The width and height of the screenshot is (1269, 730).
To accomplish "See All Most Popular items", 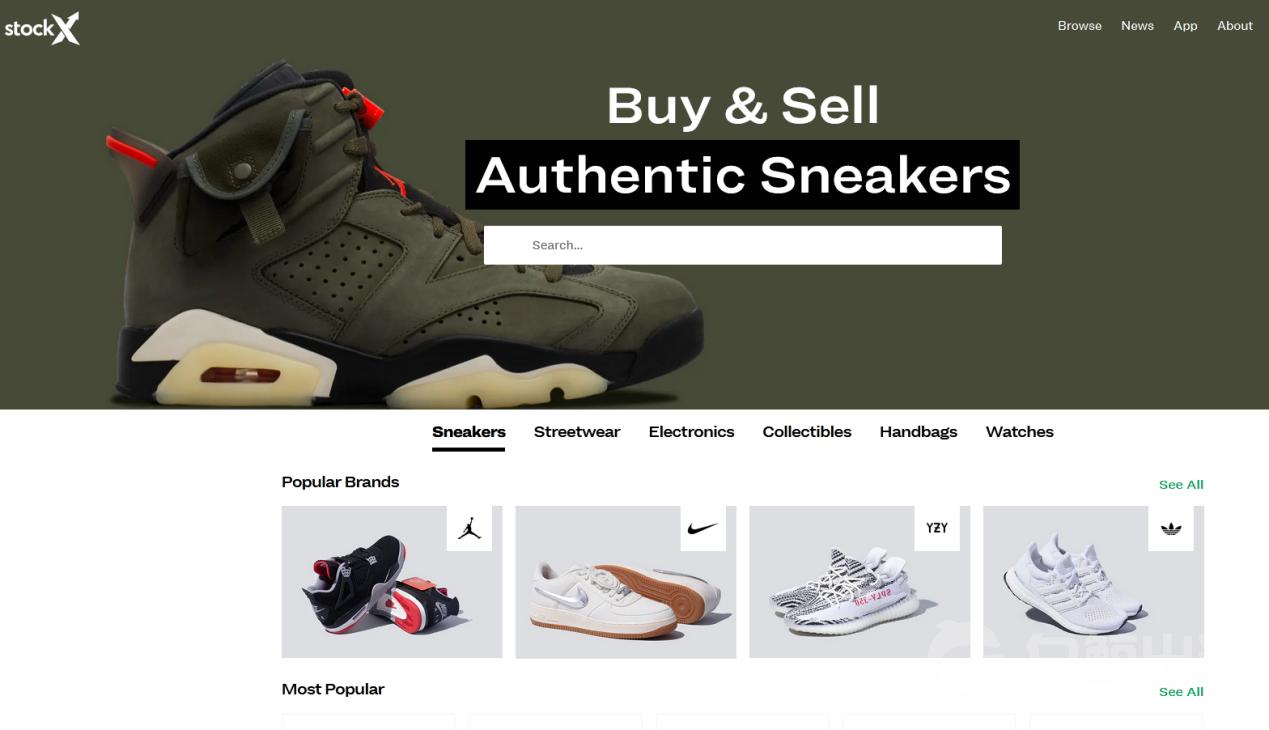I will click(1181, 691).
